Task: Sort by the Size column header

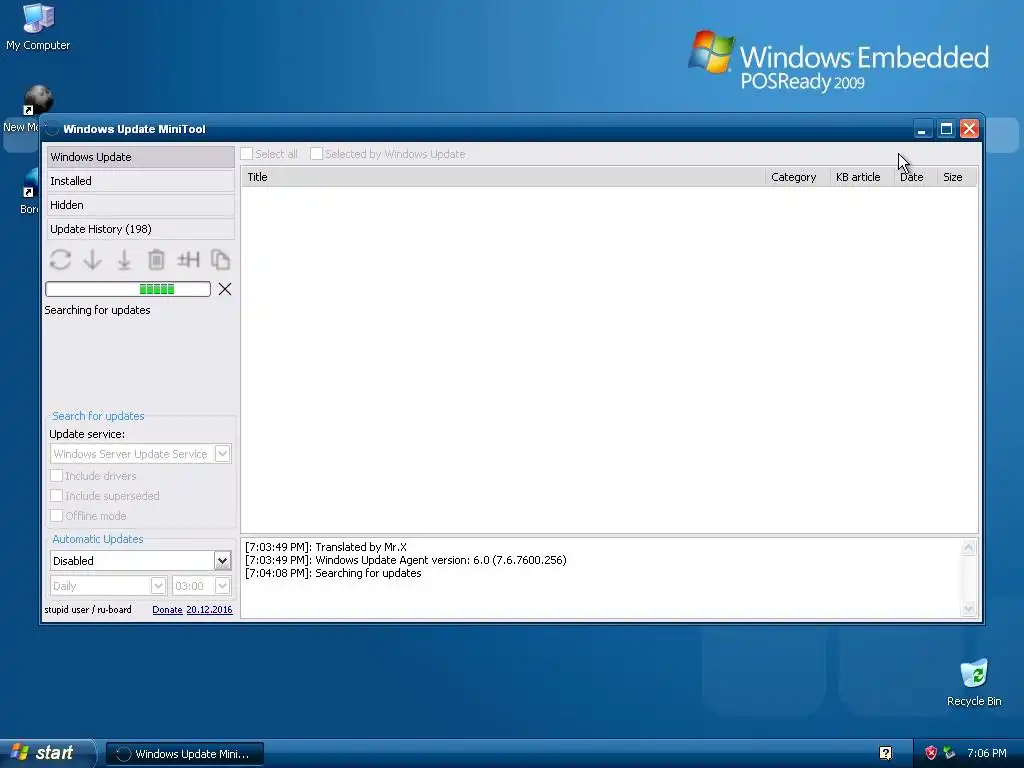Action: click(957, 177)
